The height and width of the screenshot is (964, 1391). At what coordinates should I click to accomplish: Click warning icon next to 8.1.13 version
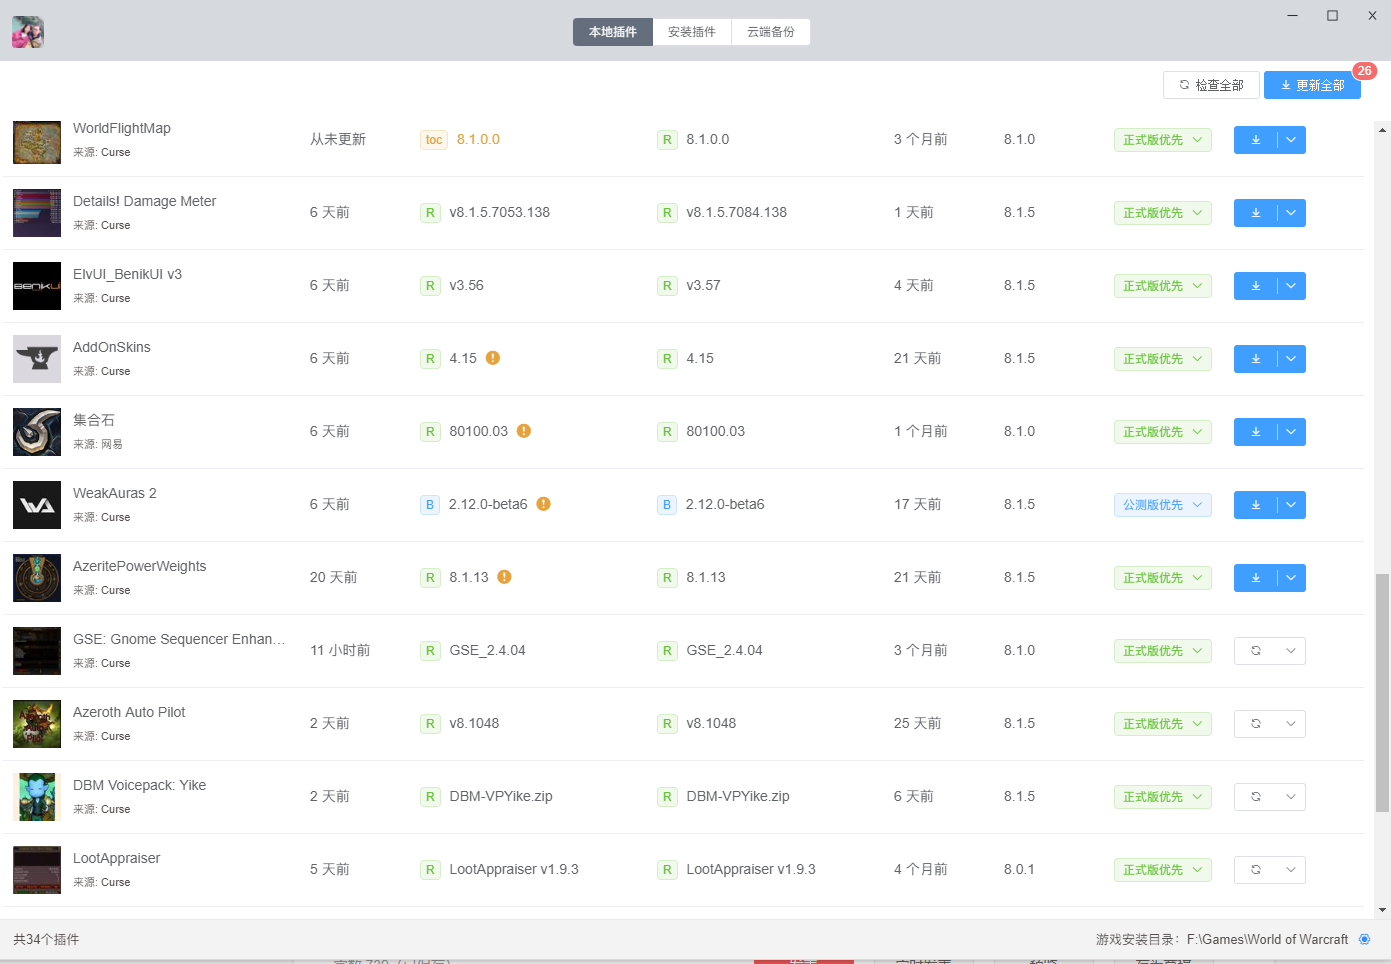pos(505,577)
